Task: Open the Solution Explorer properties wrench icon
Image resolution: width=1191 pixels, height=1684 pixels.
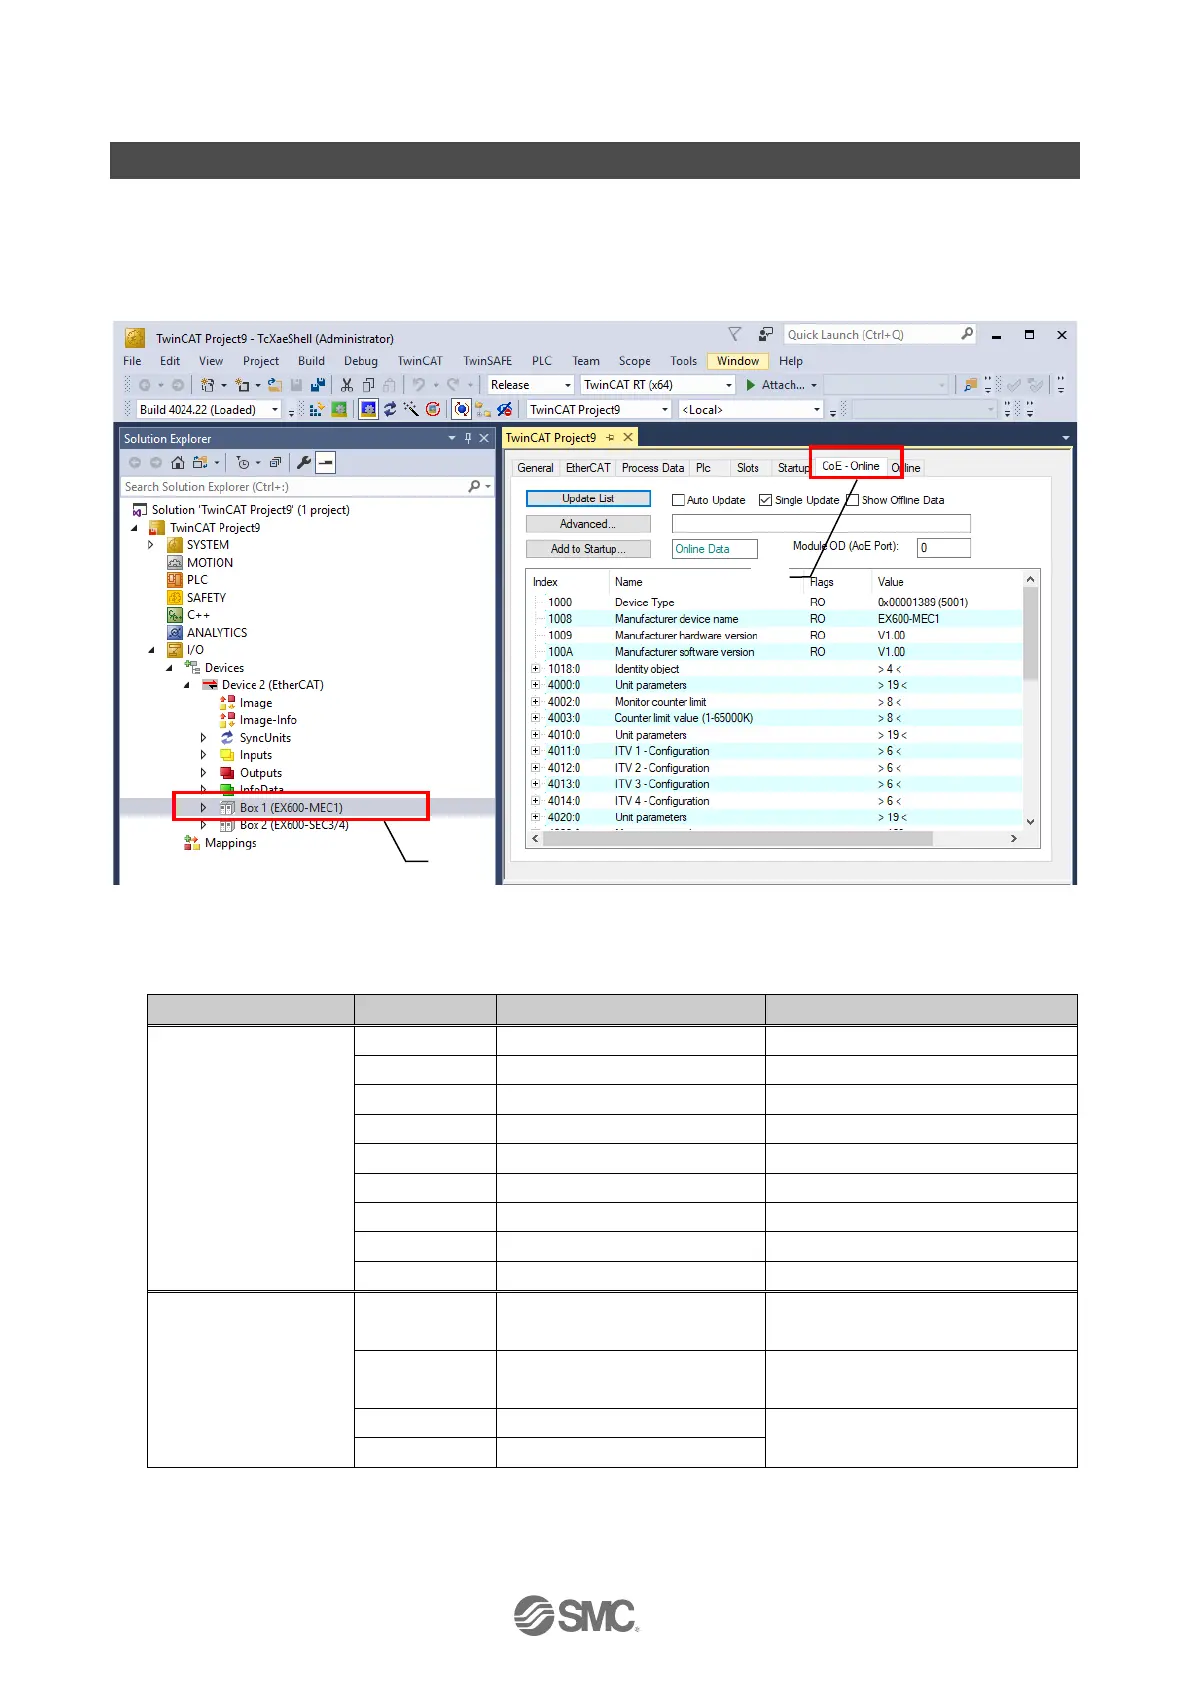Action: pyautogui.click(x=304, y=462)
